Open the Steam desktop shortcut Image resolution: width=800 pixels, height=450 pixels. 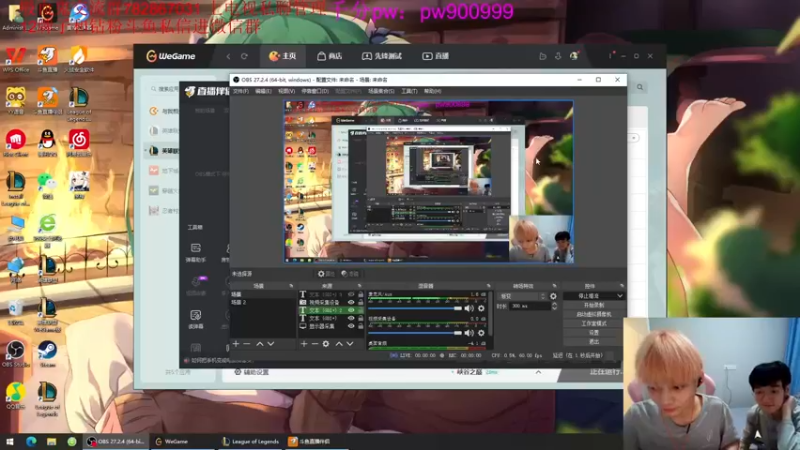(47, 354)
